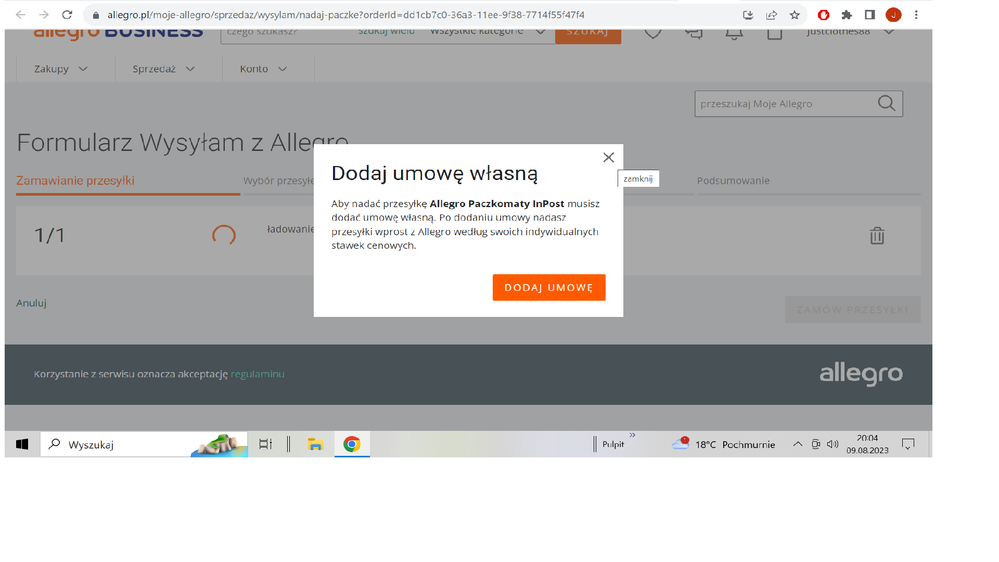Open notifications bell icon

(x=734, y=34)
